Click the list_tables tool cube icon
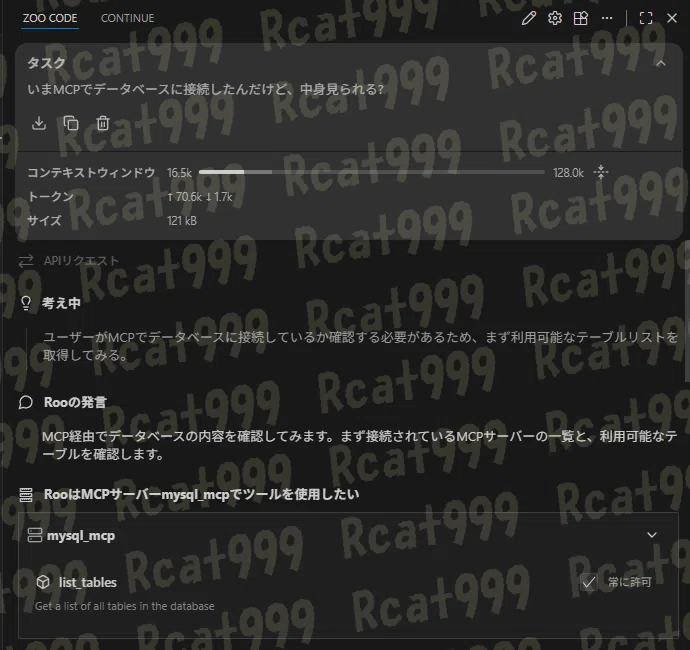The image size is (690, 650). (x=43, y=582)
